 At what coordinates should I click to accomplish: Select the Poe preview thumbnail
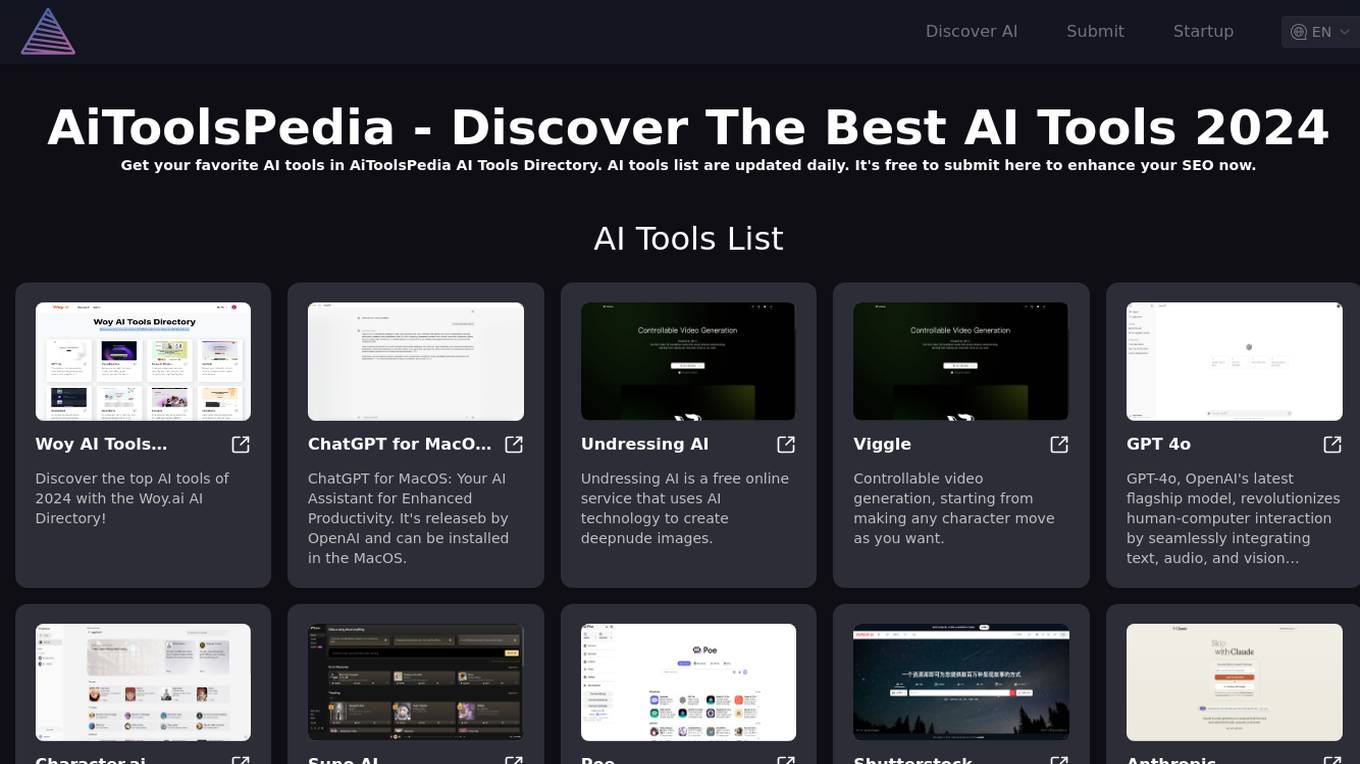(x=688, y=682)
